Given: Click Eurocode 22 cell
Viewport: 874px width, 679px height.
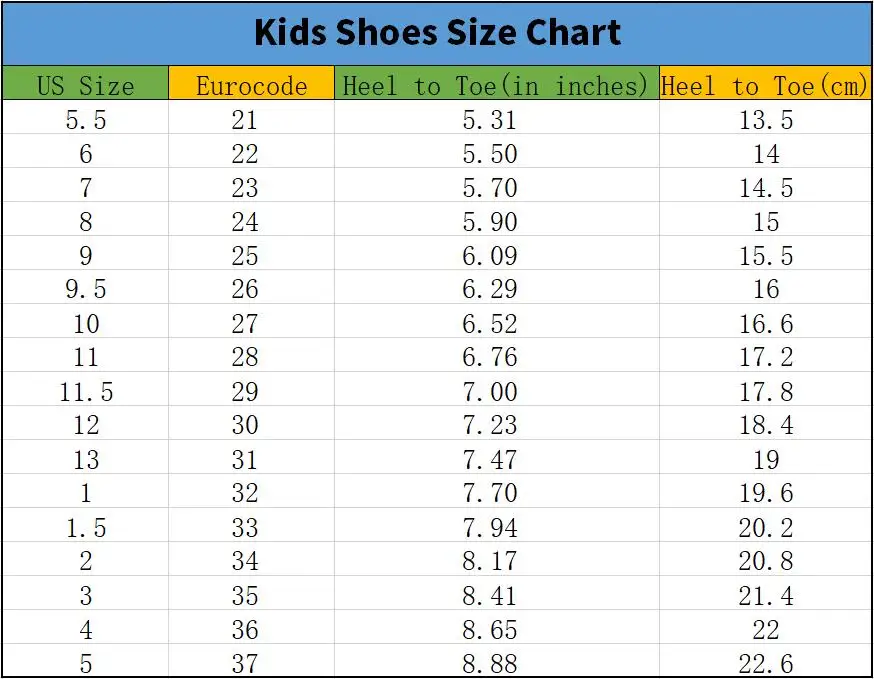Looking at the screenshot, I should 245,154.
